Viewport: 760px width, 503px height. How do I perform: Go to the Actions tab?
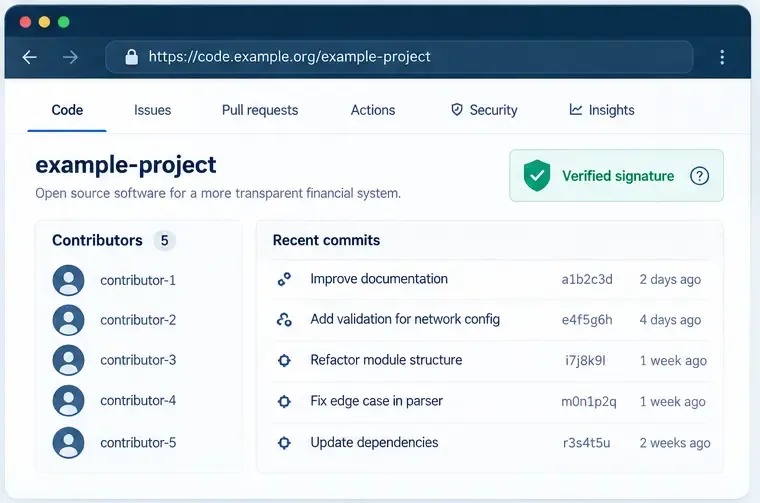pyautogui.click(x=373, y=110)
